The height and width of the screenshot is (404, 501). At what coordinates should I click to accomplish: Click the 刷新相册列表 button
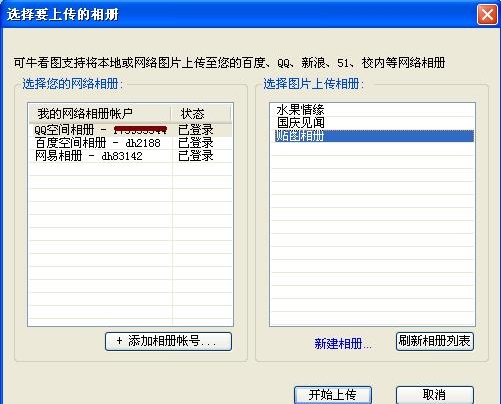click(x=435, y=341)
